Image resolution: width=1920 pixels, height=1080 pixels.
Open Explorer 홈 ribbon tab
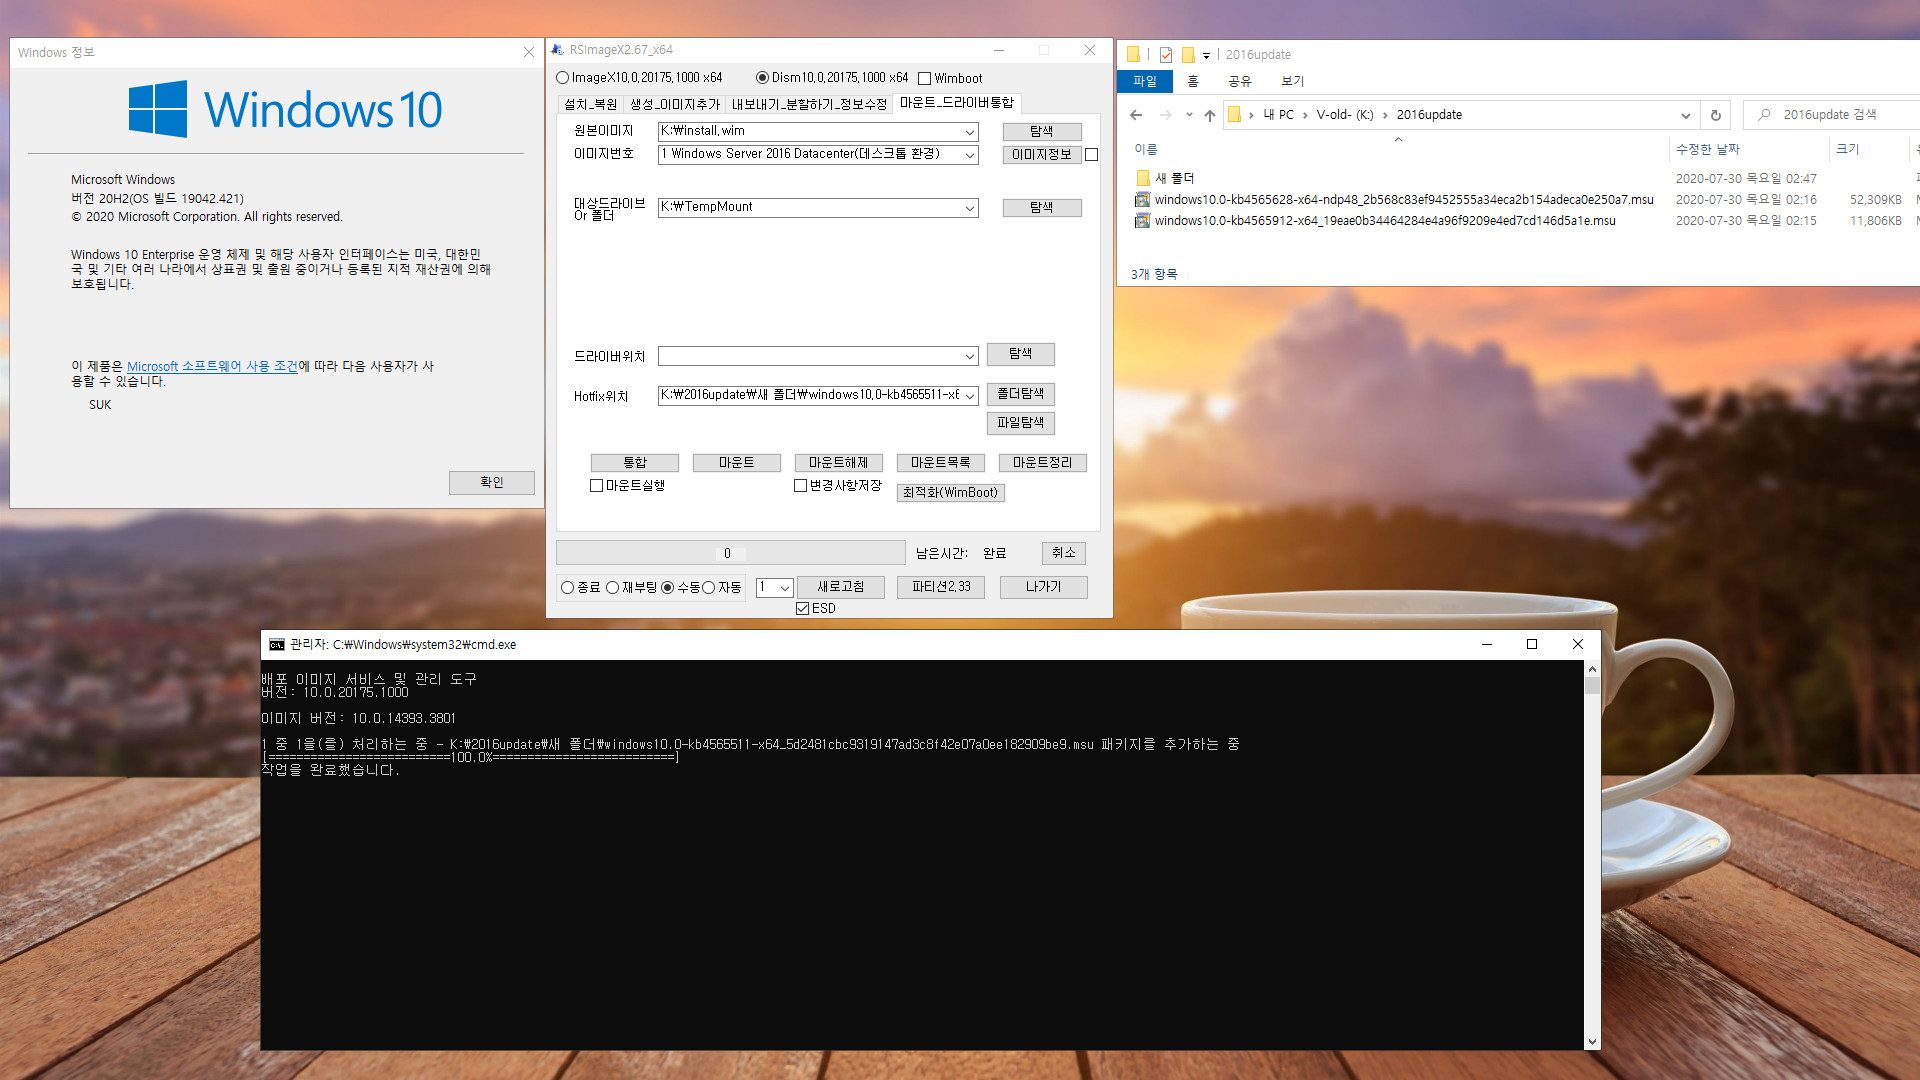tap(1193, 81)
